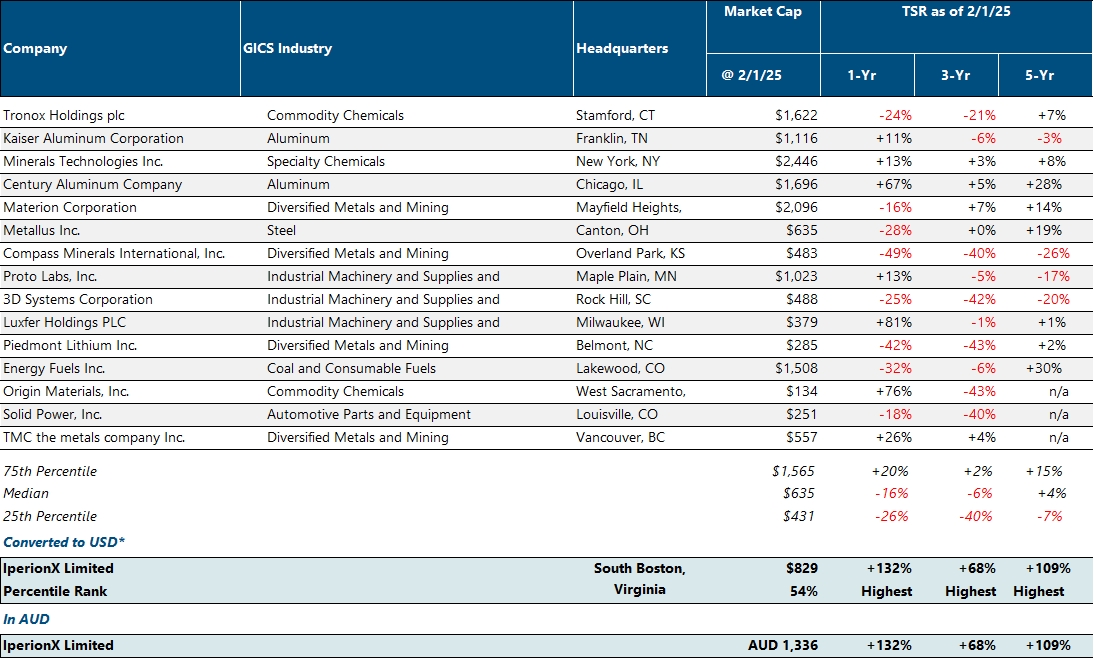Image resolution: width=1094 pixels, height=659 pixels.
Task: Select the 5-Yr column subheader
Action: point(1038,75)
